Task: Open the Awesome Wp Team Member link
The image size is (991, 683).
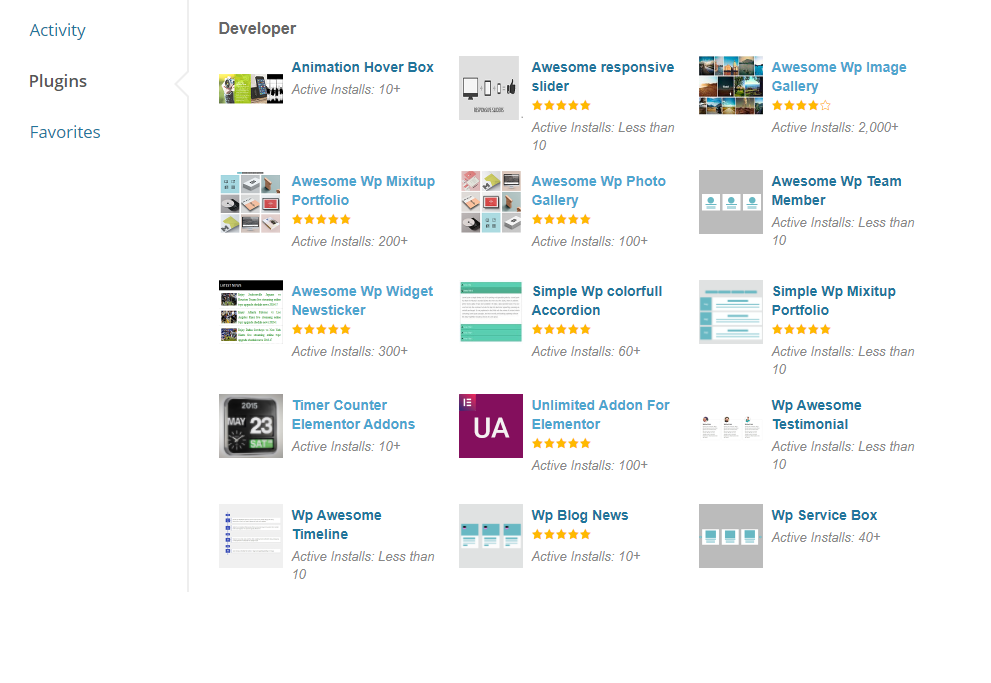Action: pyautogui.click(x=836, y=190)
